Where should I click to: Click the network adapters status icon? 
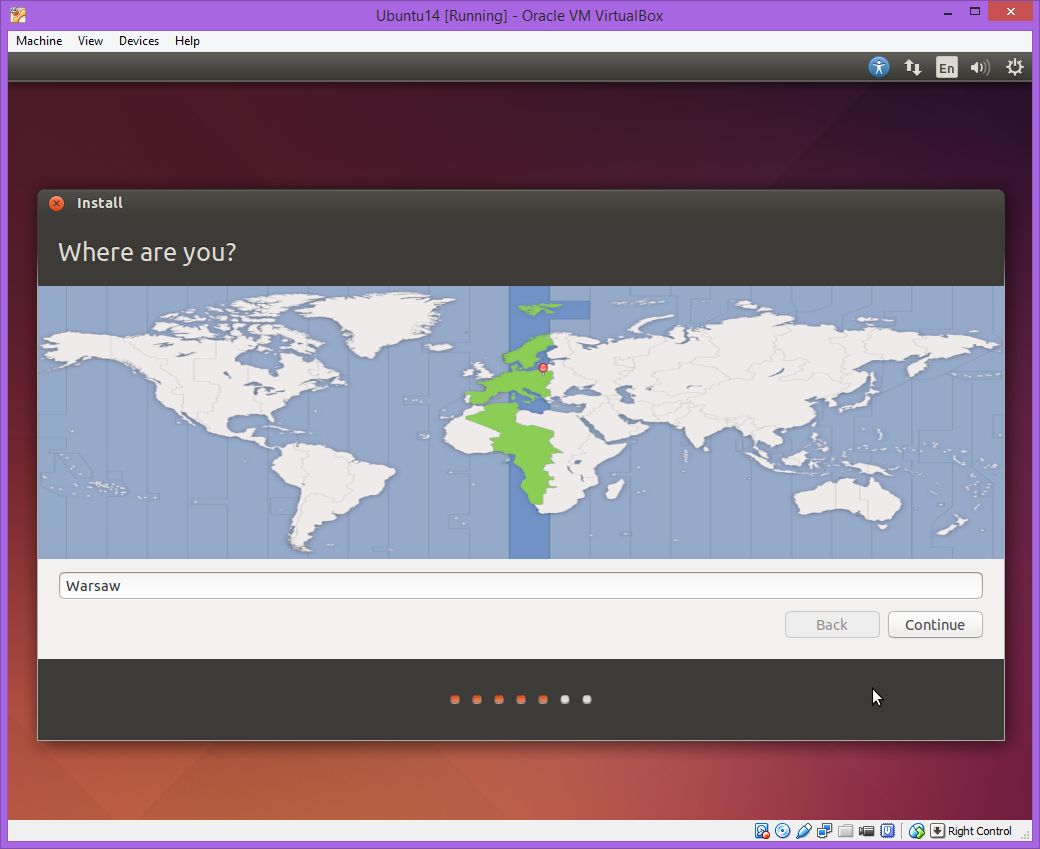[824, 831]
